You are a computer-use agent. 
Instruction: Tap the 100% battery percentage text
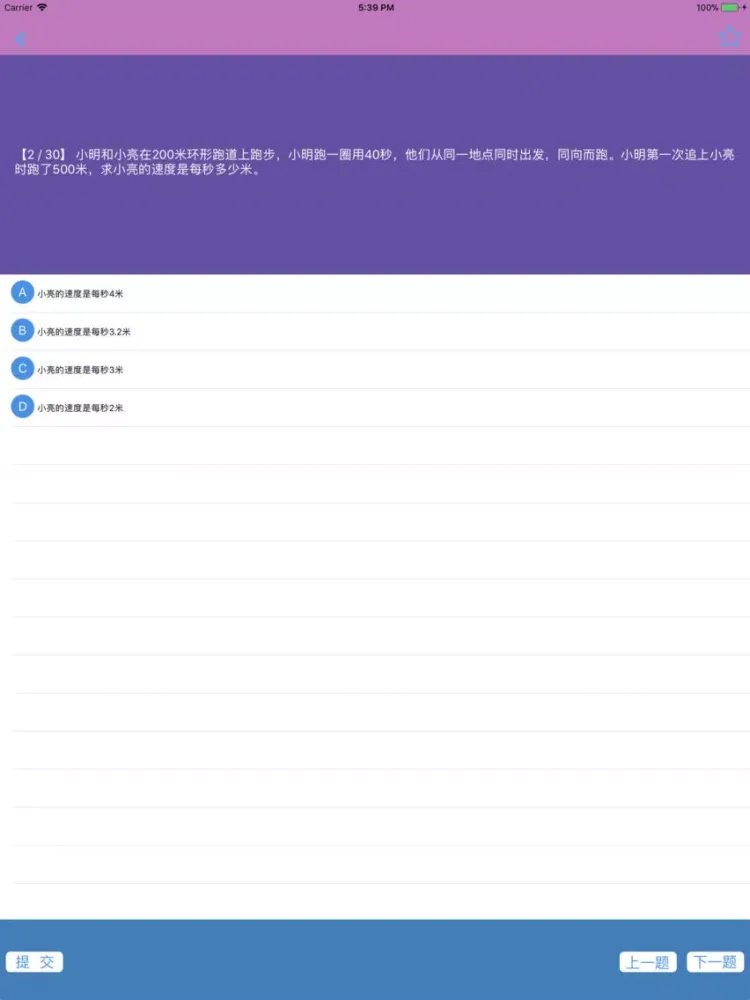tap(706, 7)
